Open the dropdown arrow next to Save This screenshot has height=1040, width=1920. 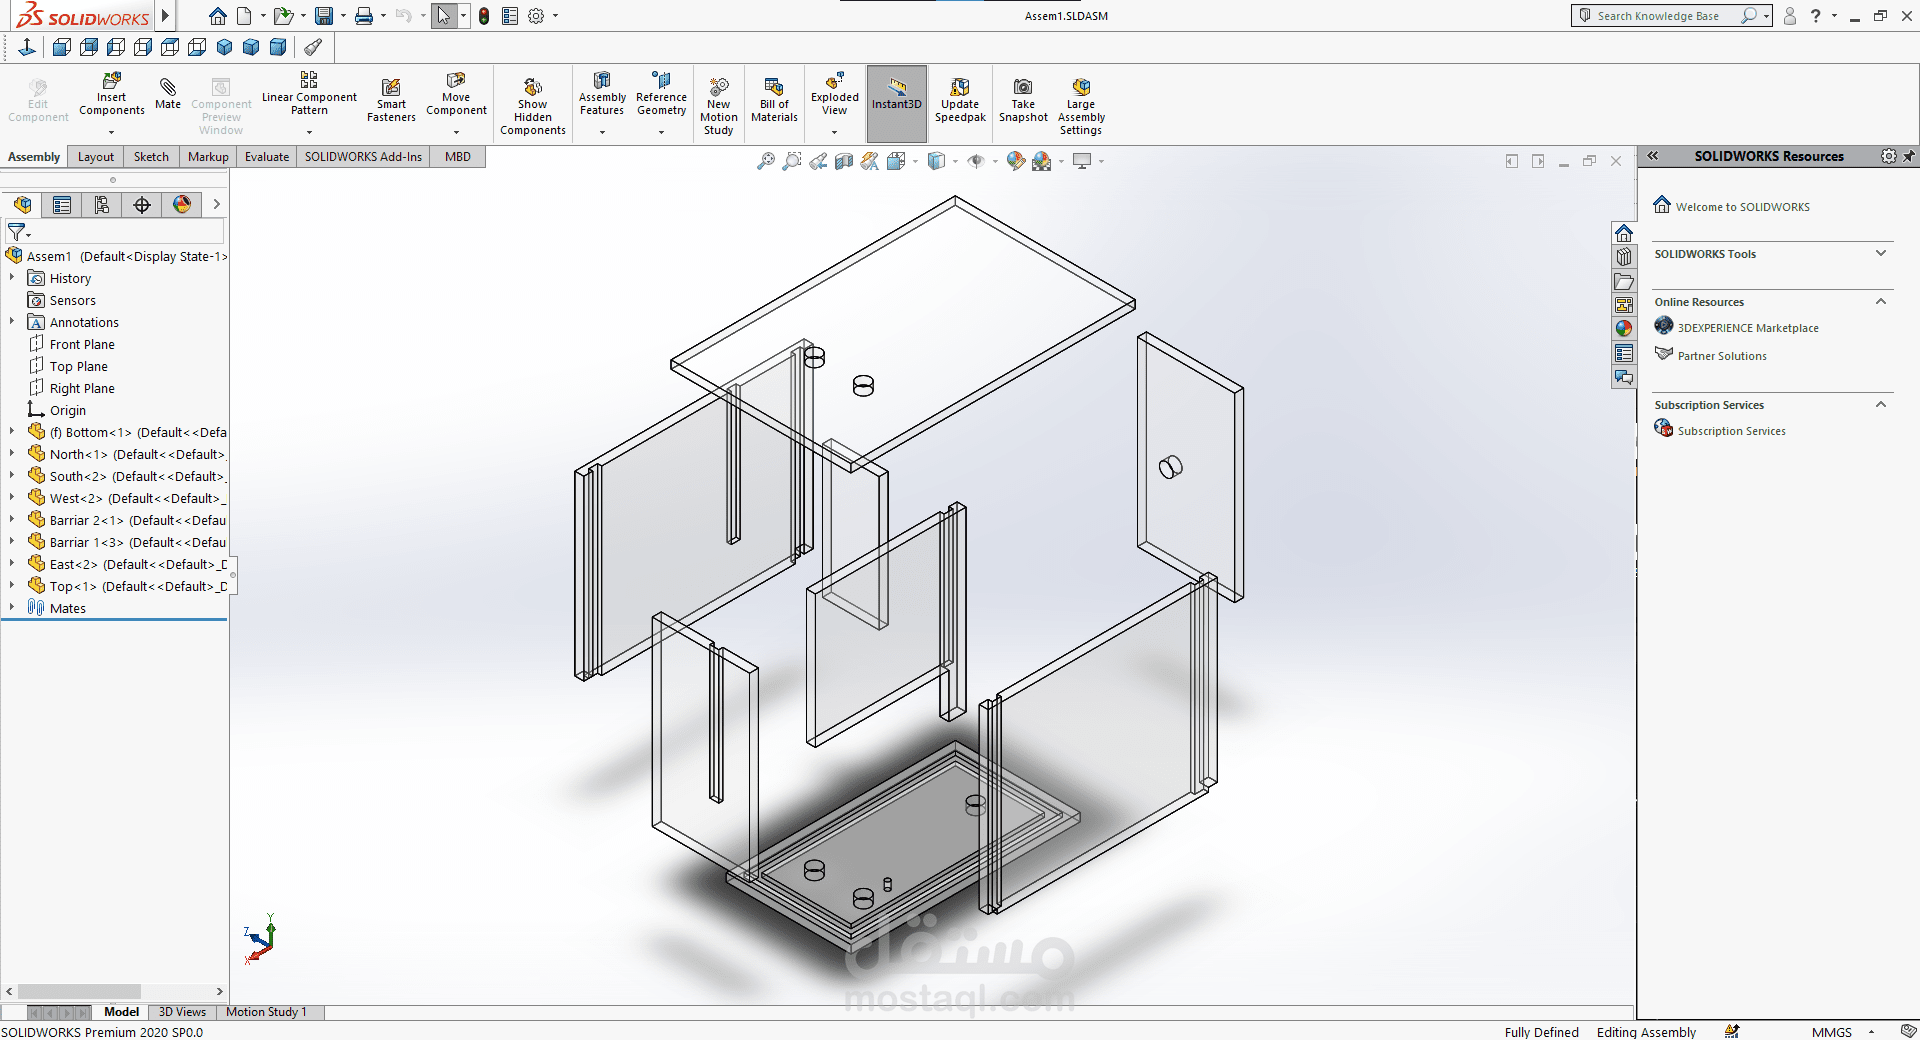pyautogui.click(x=343, y=16)
